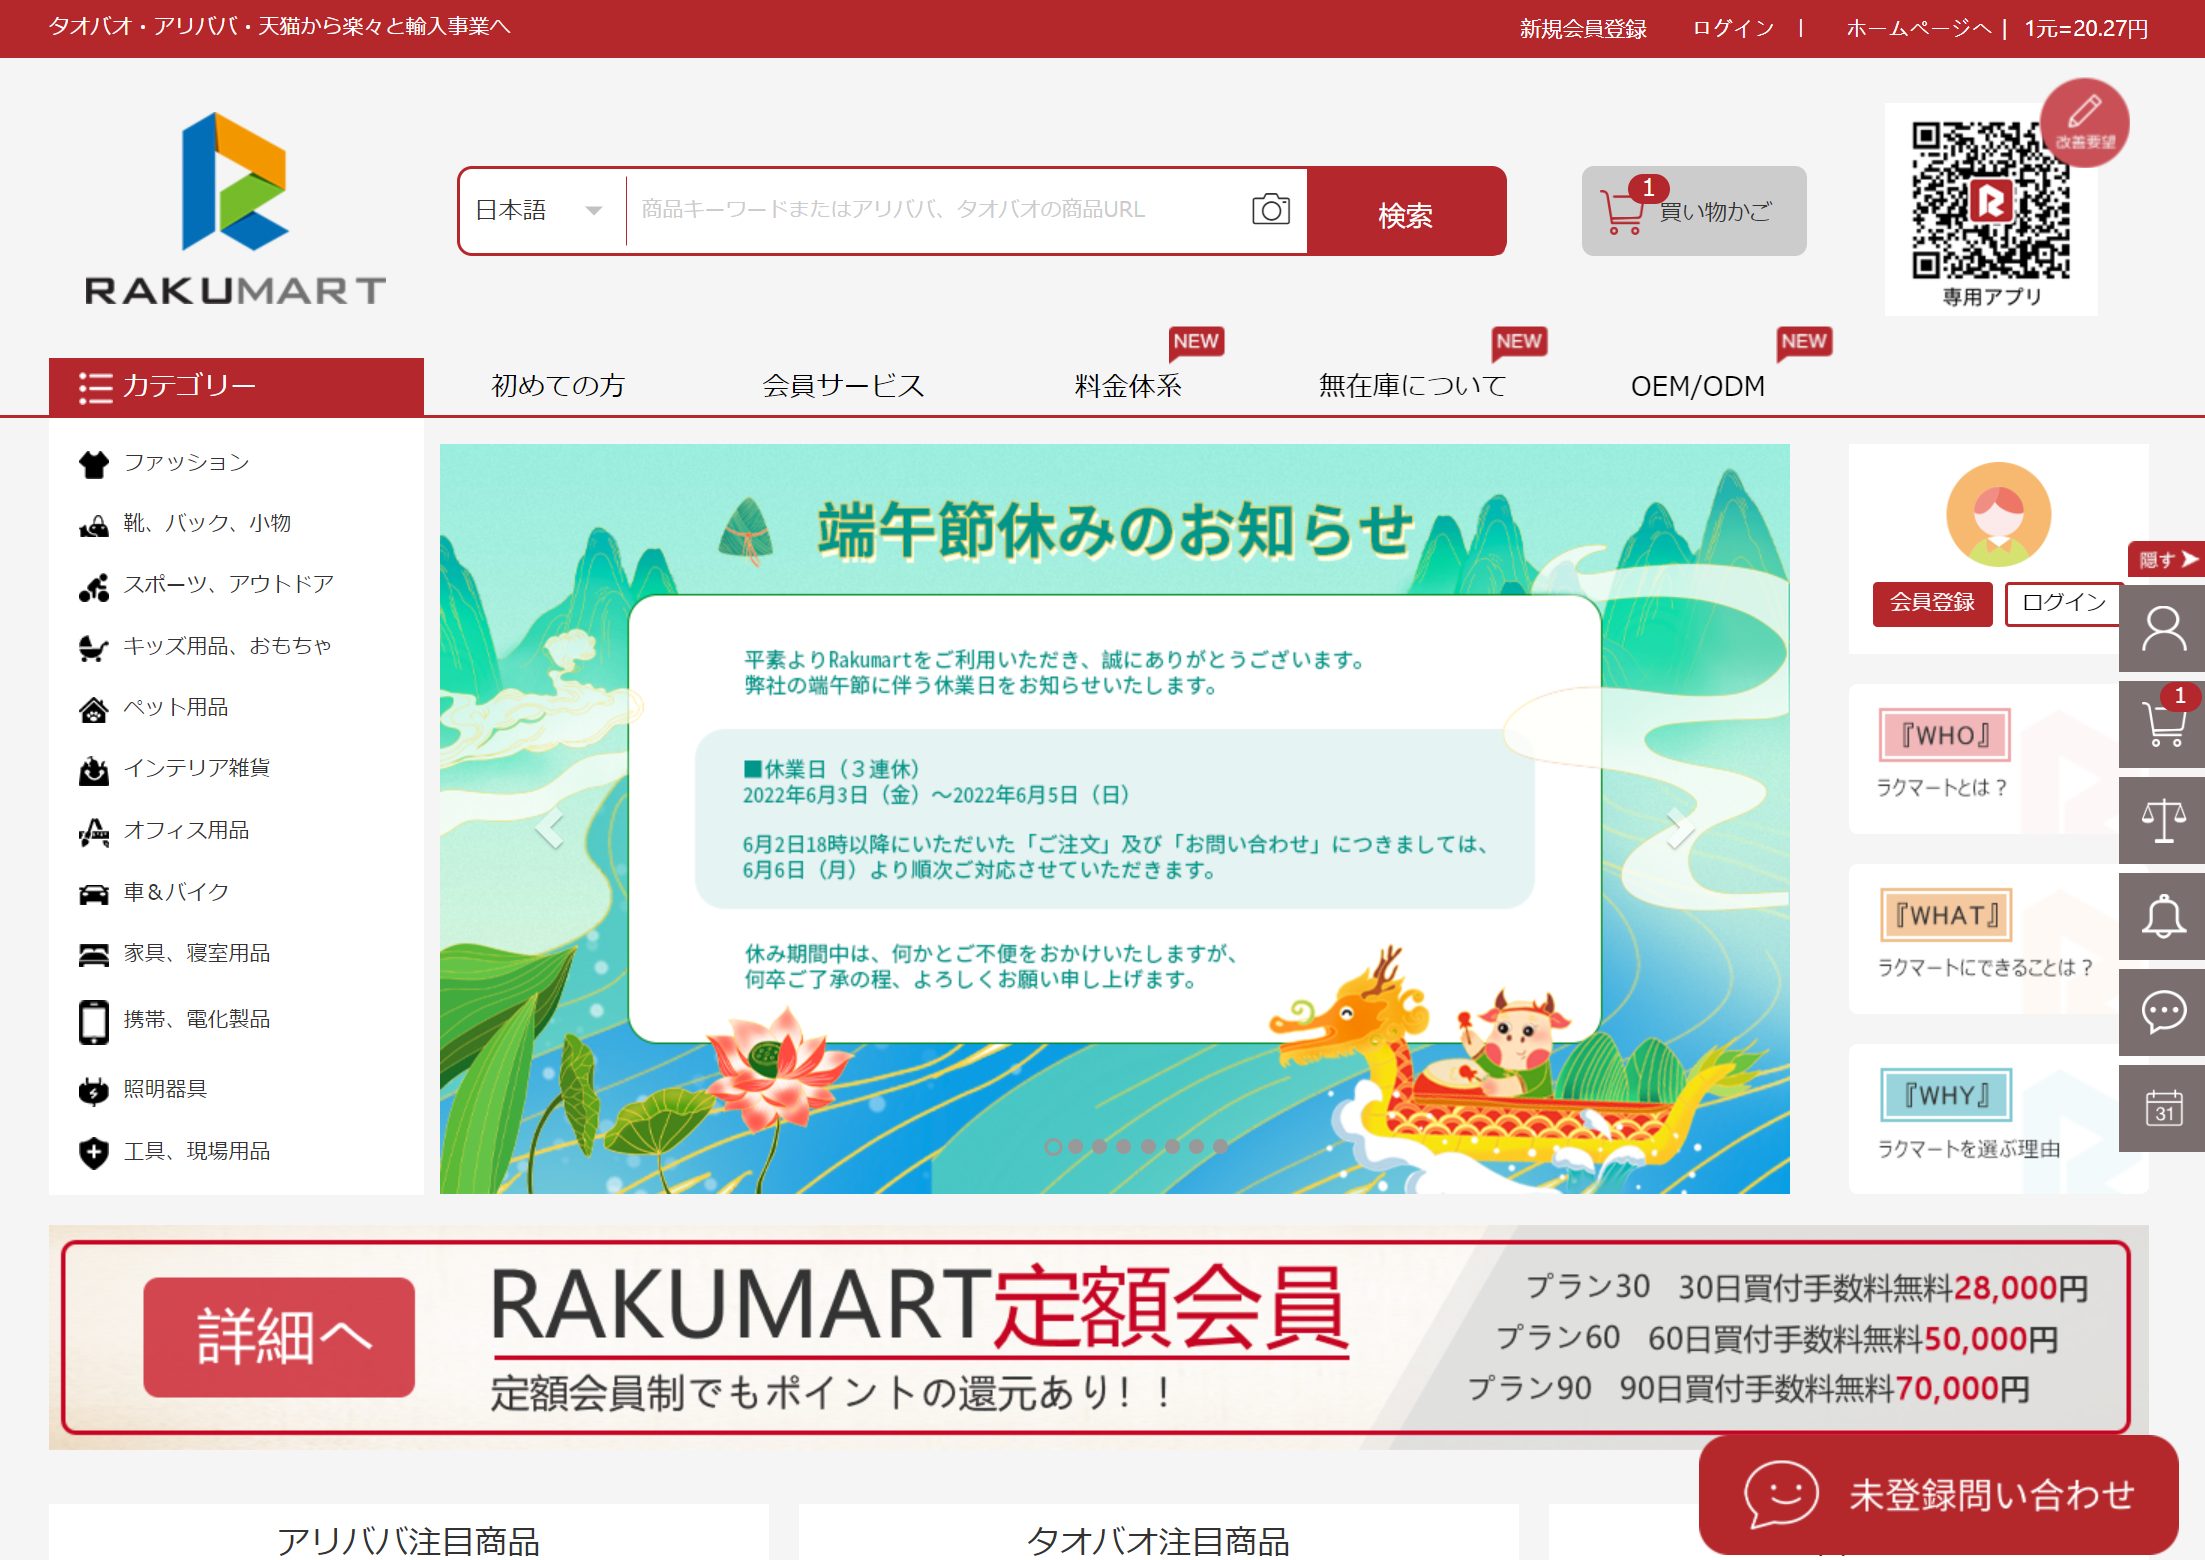Viewport: 2205px width, 1560px height.
Task: Click the lighting equipment icon
Action: (94, 1090)
